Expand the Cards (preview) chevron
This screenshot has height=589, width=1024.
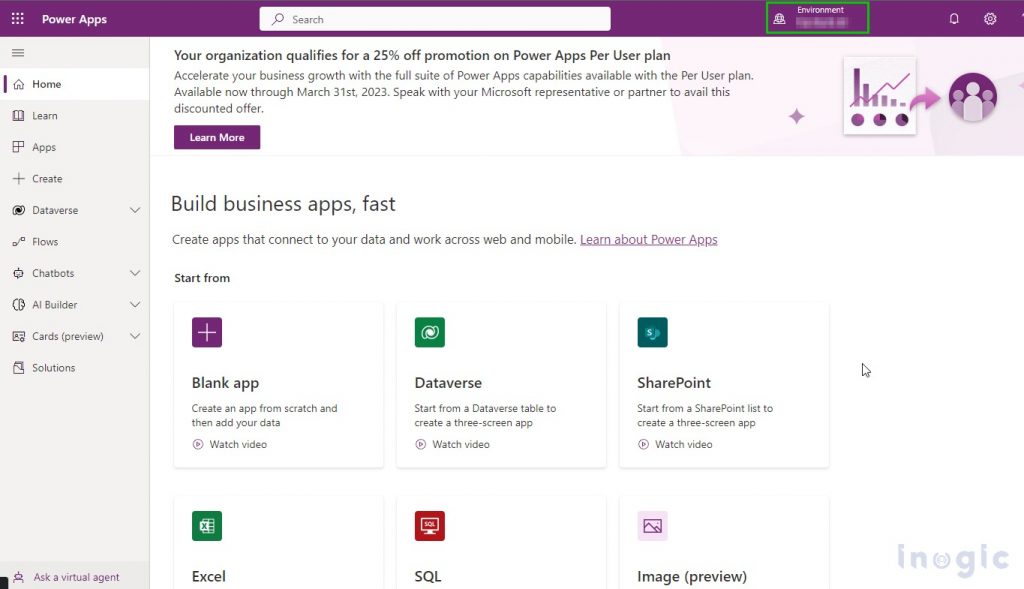click(x=135, y=336)
